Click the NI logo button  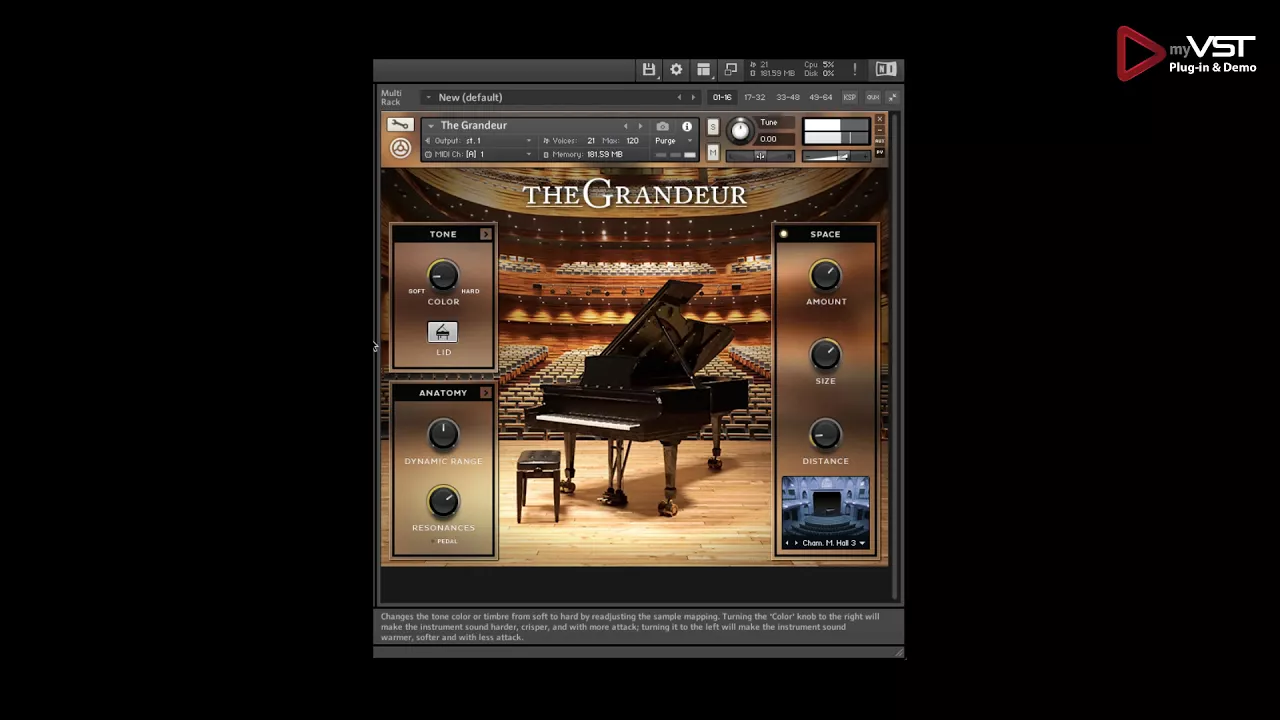[886, 69]
